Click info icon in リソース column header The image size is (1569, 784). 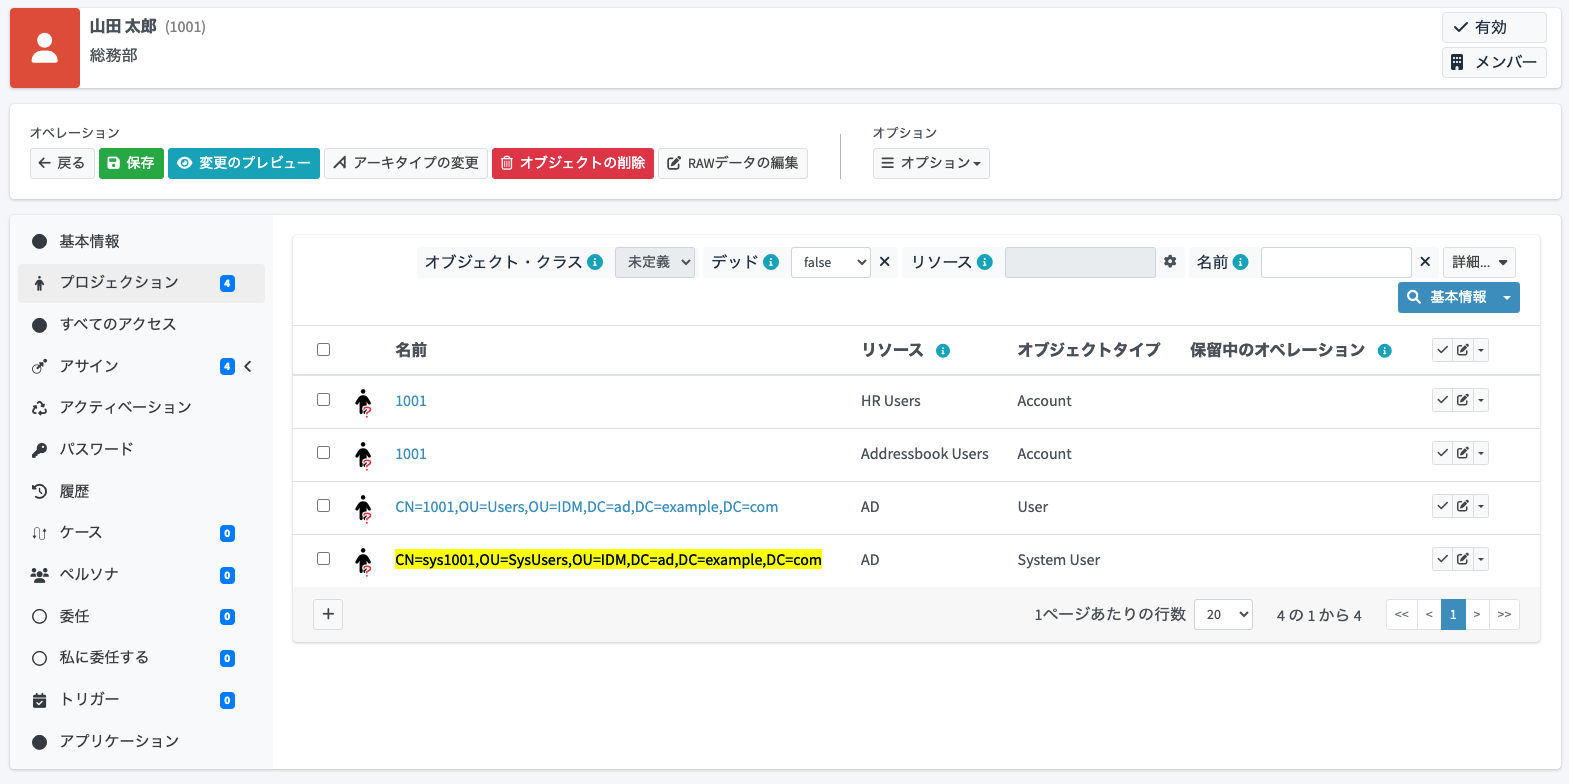pos(943,351)
